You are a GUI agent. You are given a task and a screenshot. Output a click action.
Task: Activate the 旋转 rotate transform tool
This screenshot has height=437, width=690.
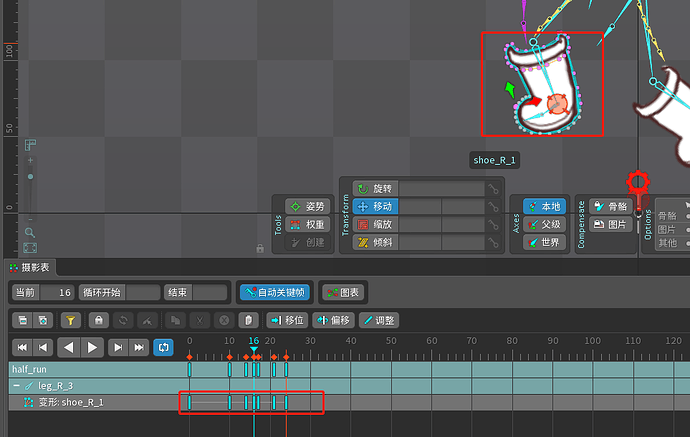[x=375, y=189]
